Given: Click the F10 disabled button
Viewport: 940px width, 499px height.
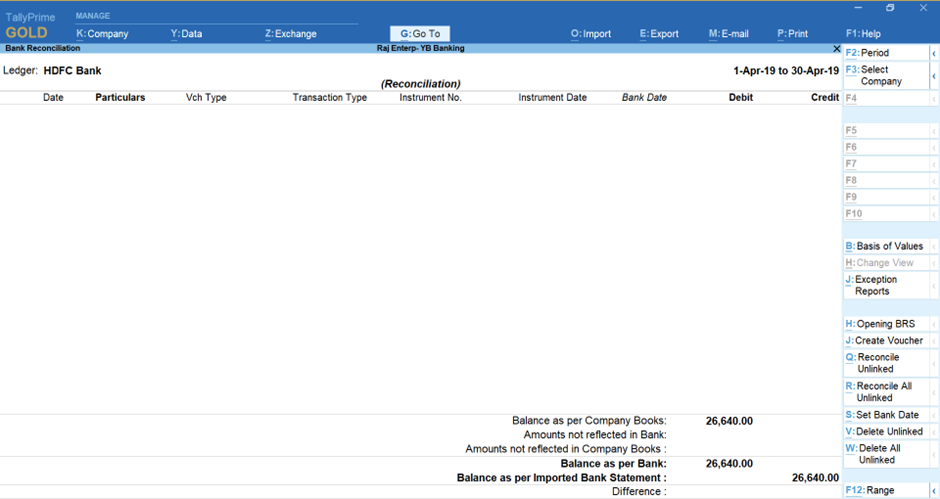Looking at the screenshot, I should (x=886, y=214).
